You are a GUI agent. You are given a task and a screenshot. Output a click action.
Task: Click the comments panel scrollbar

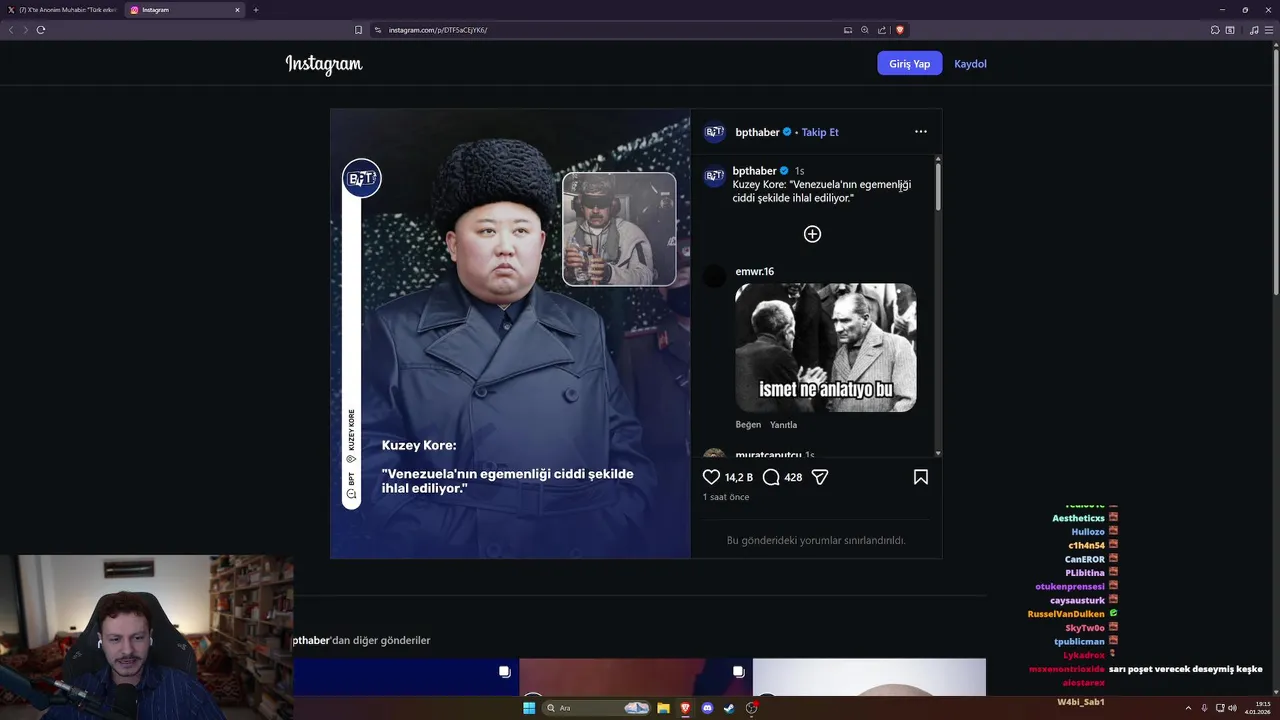[x=938, y=185]
